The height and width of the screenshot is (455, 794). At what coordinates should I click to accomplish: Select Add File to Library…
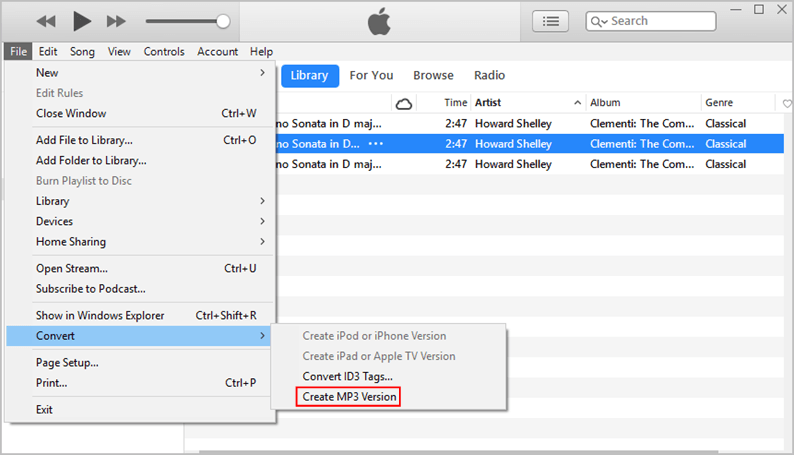pos(140,140)
